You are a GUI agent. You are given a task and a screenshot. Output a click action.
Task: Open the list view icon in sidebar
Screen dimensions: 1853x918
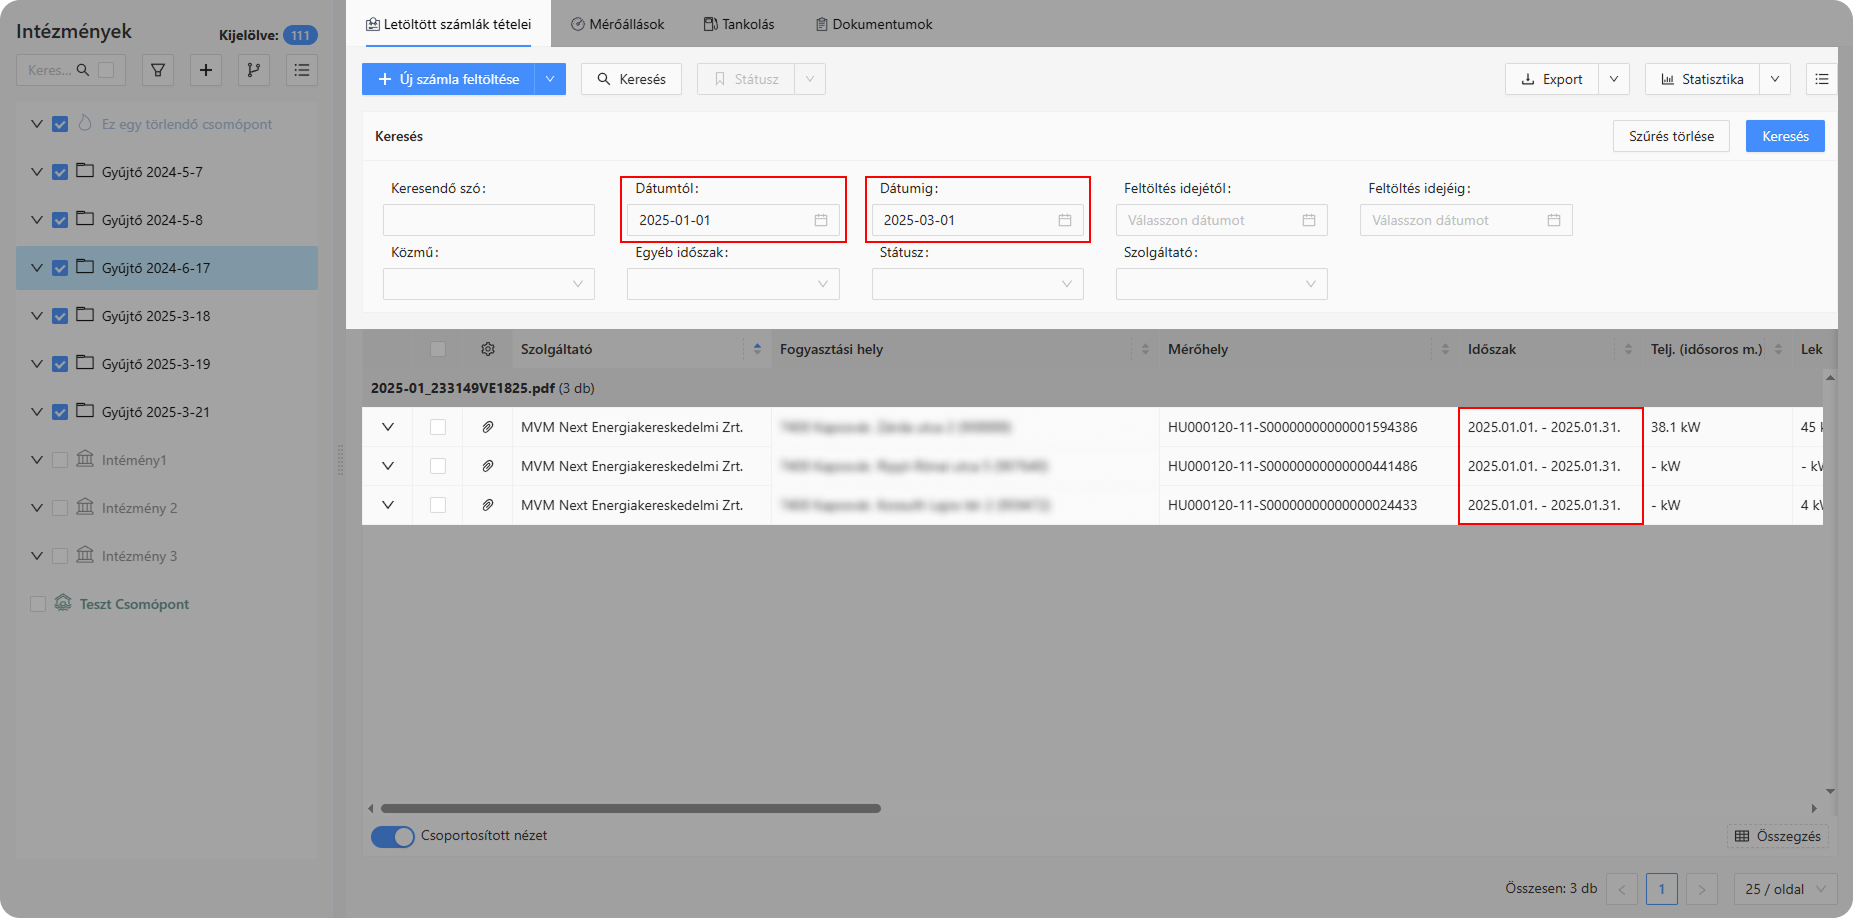pyautogui.click(x=302, y=70)
